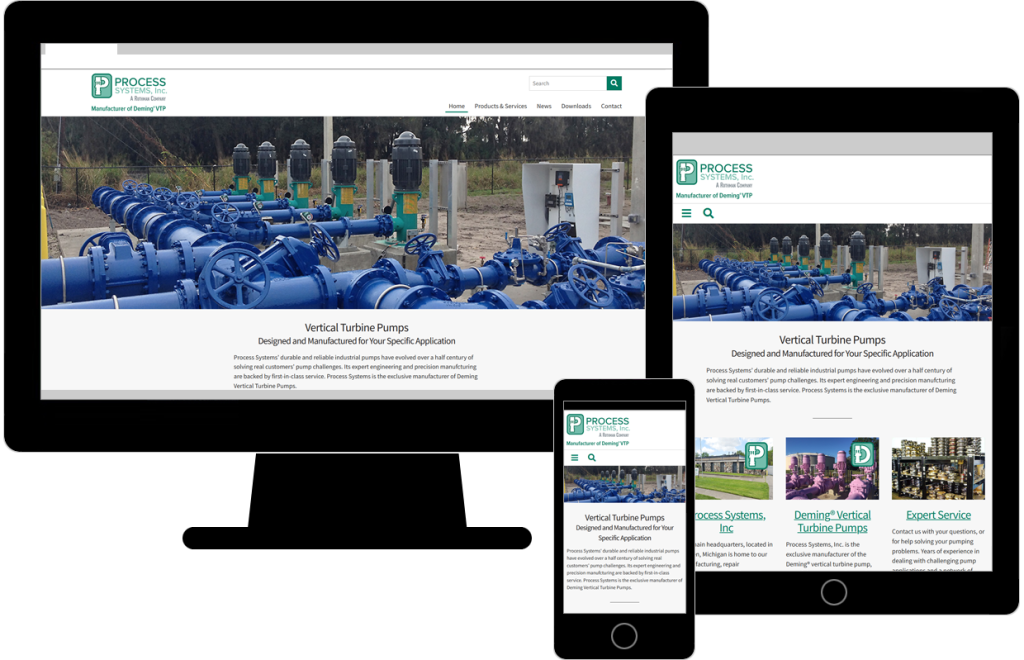Click 'Designed and Manufactured for Your Specific Application' on tablet
The width and height of the screenshot is (1024, 660).
tap(833, 354)
